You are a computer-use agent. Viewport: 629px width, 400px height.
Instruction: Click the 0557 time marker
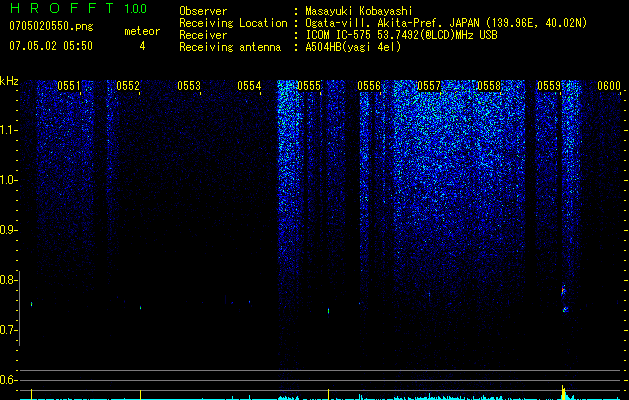[429, 86]
